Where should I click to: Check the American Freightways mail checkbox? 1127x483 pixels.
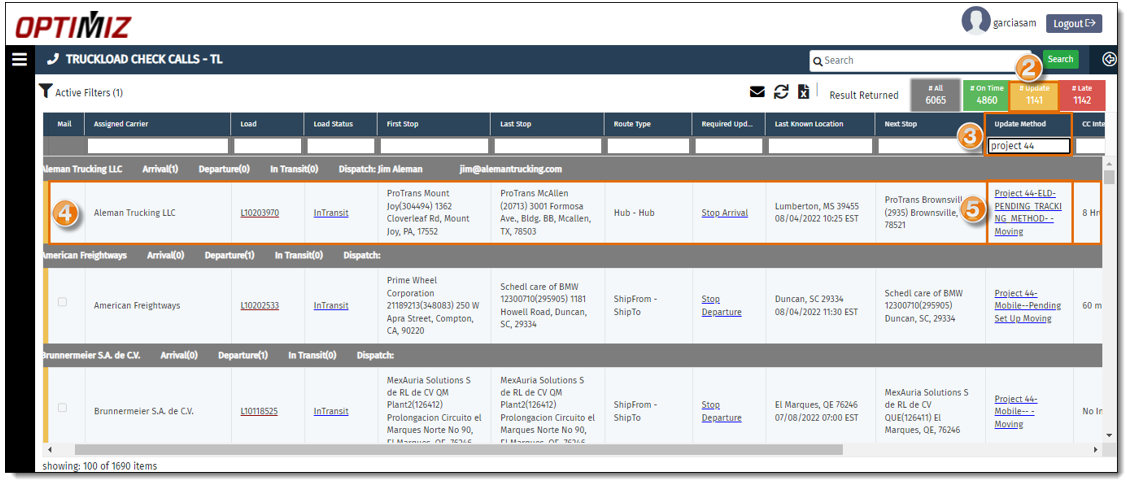(63, 302)
